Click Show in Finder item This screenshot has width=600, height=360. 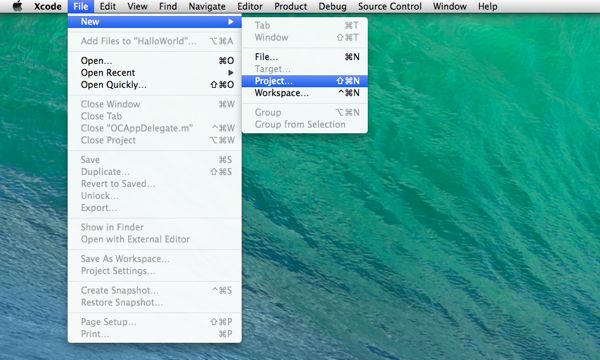[155, 227]
